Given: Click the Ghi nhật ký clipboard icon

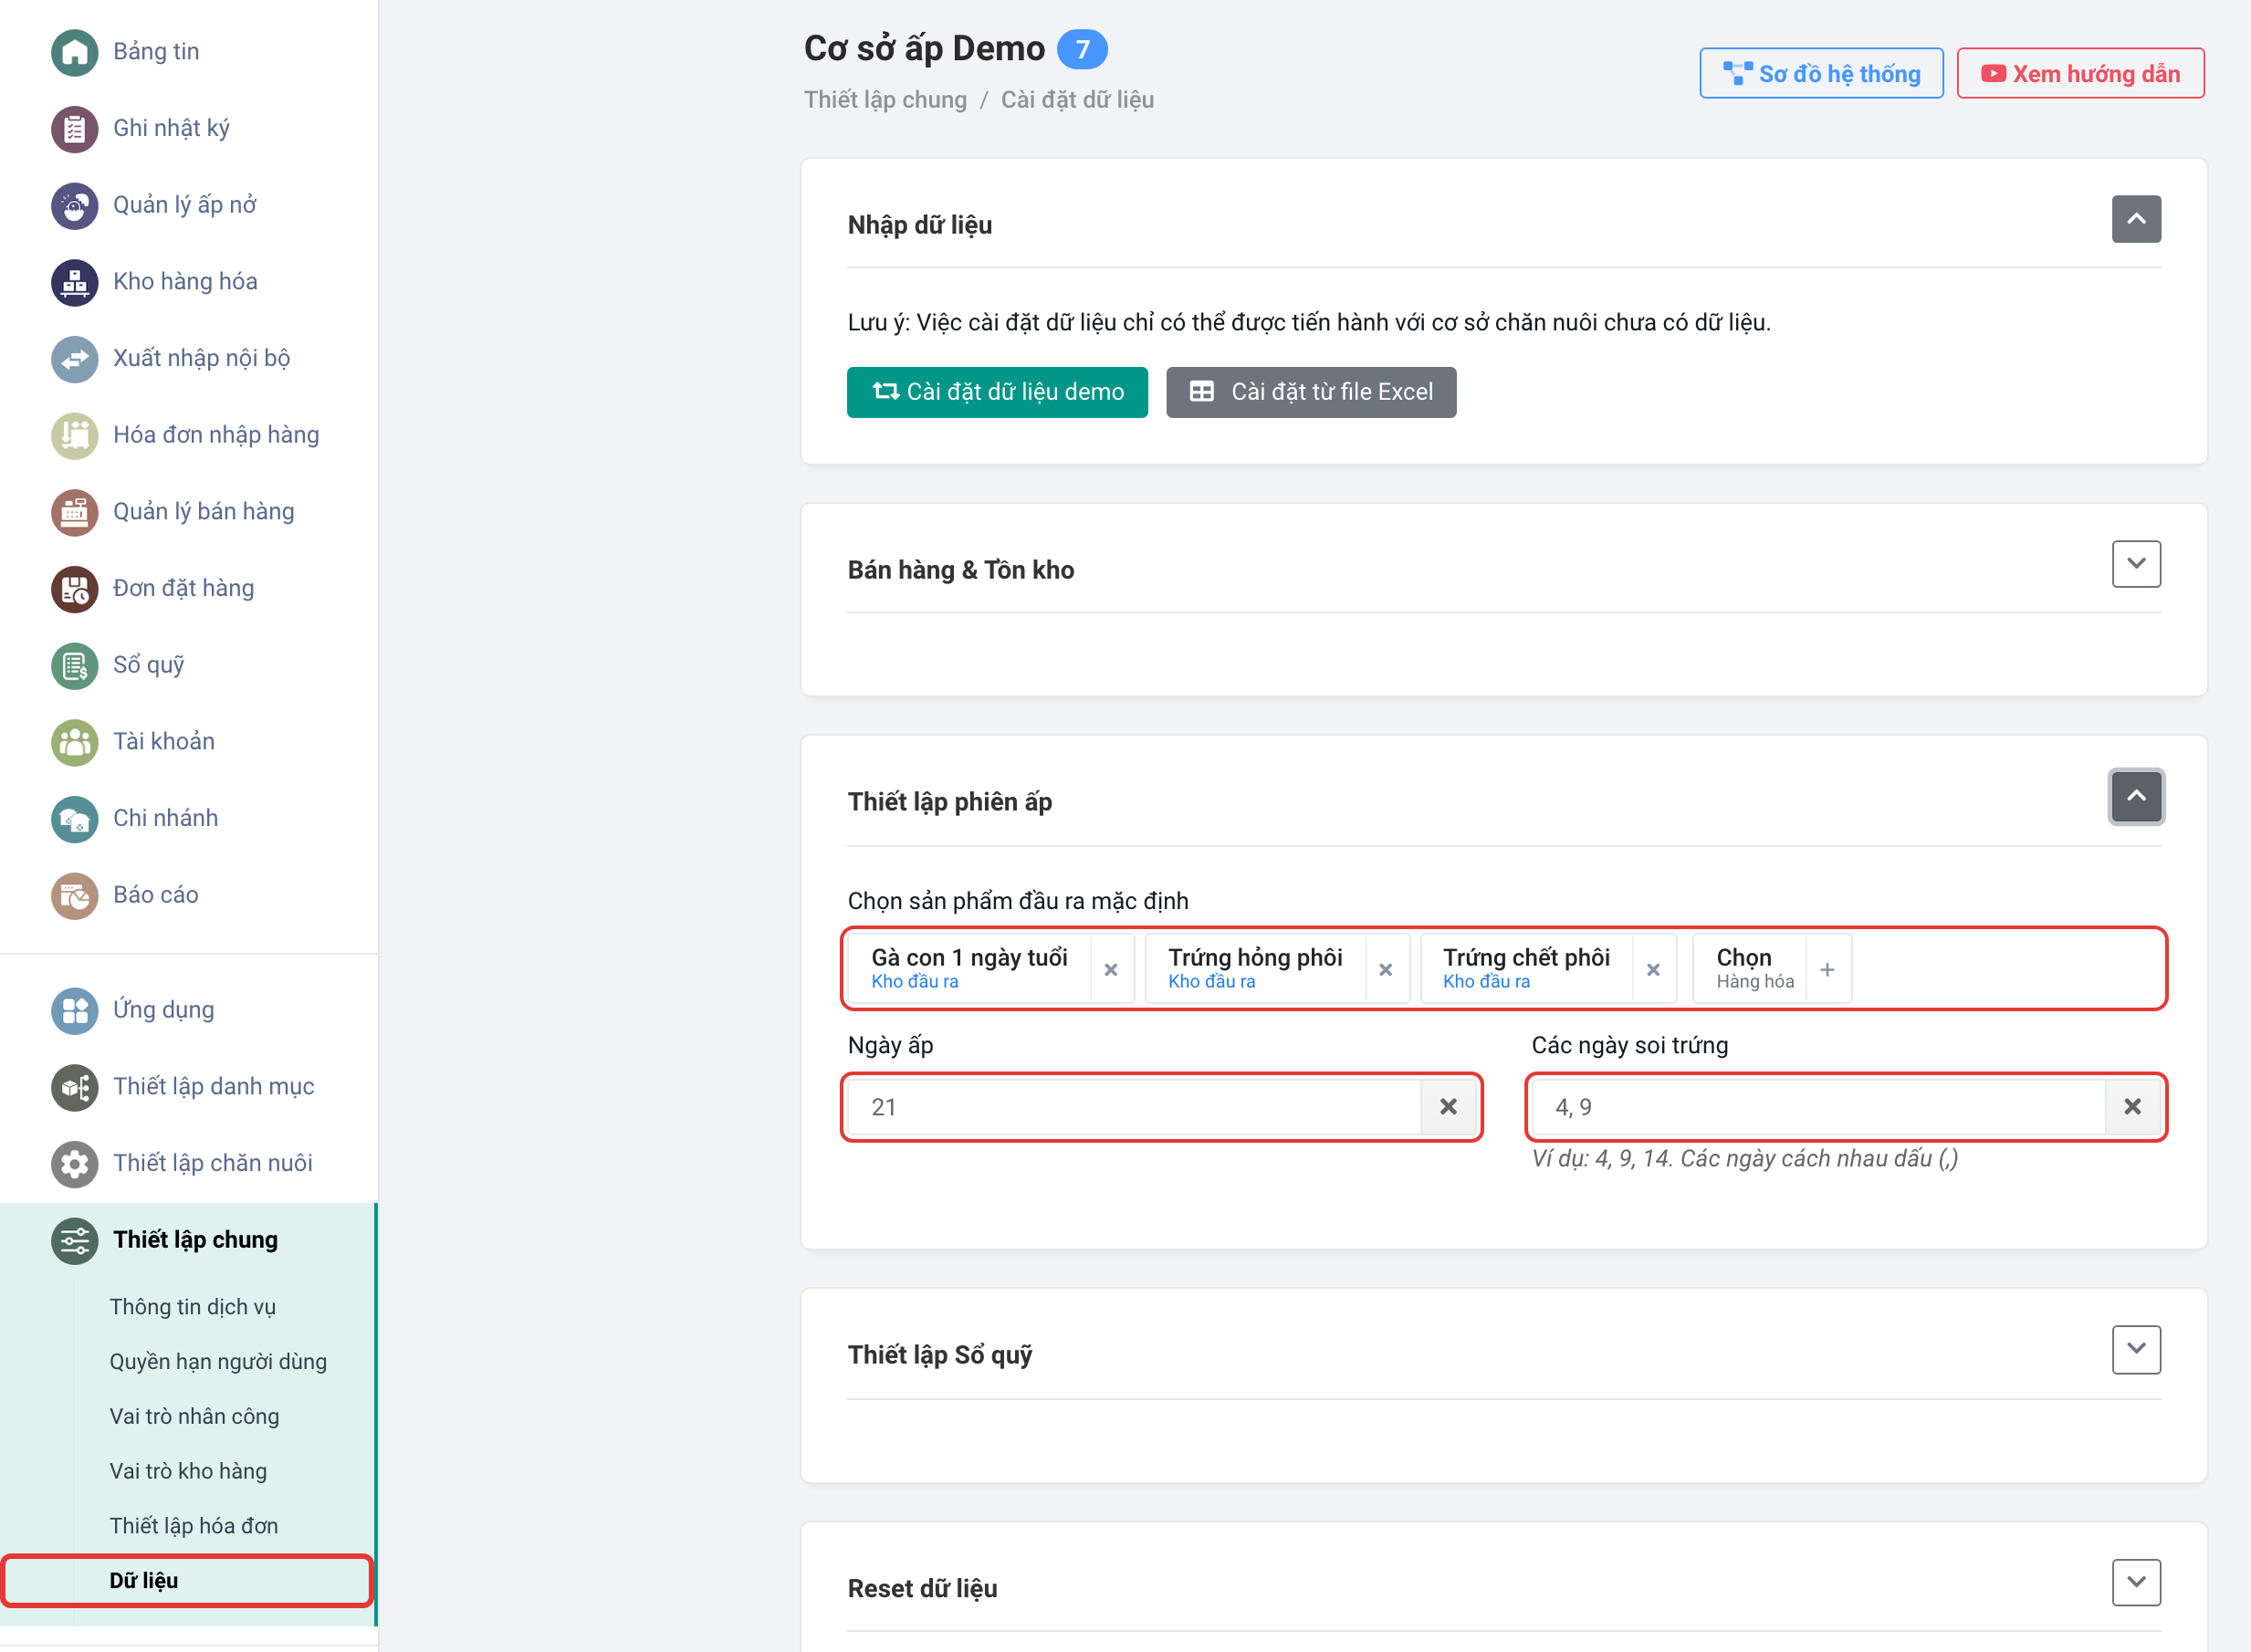Looking at the screenshot, I should click(x=74, y=129).
